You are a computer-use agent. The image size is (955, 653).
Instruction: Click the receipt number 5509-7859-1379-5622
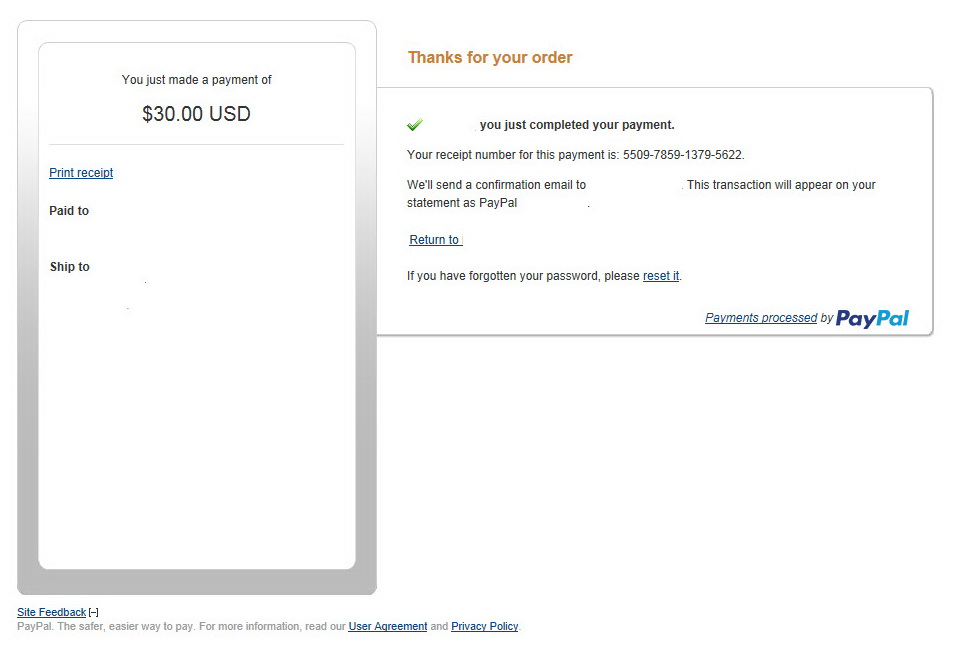(682, 155)
